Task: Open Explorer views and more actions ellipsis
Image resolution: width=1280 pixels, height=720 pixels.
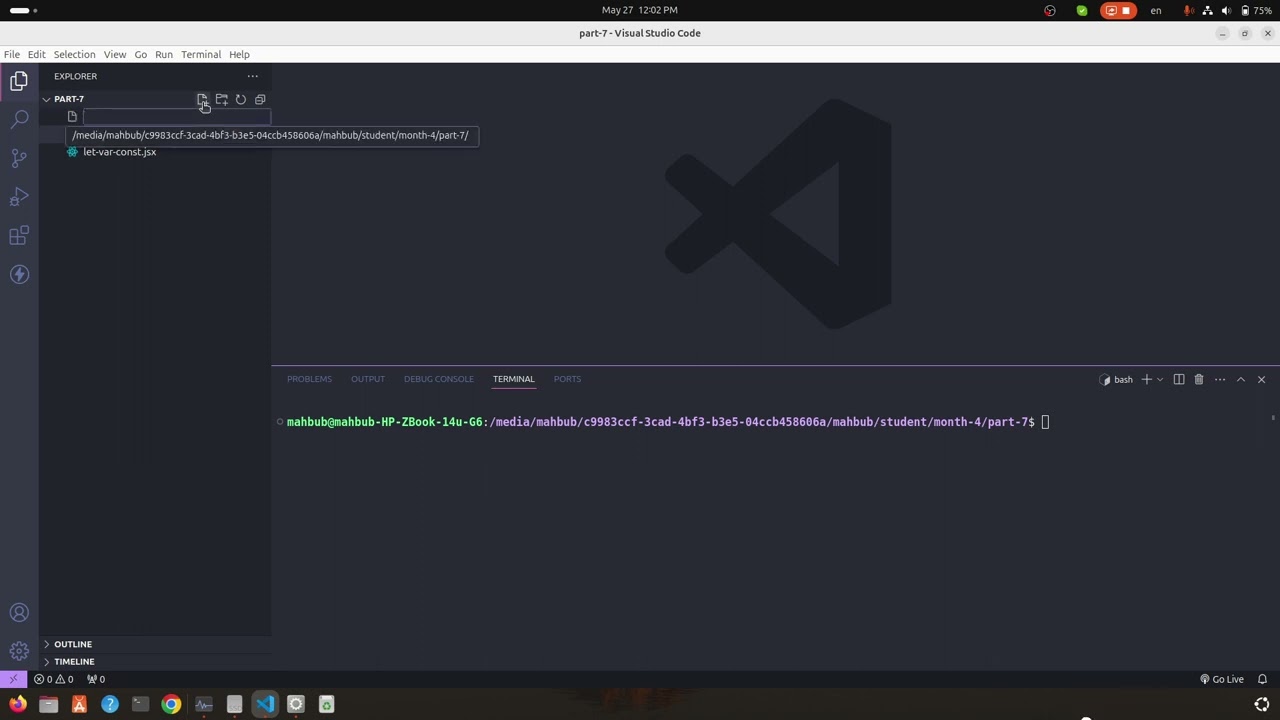Action: (x=253, y=76)
